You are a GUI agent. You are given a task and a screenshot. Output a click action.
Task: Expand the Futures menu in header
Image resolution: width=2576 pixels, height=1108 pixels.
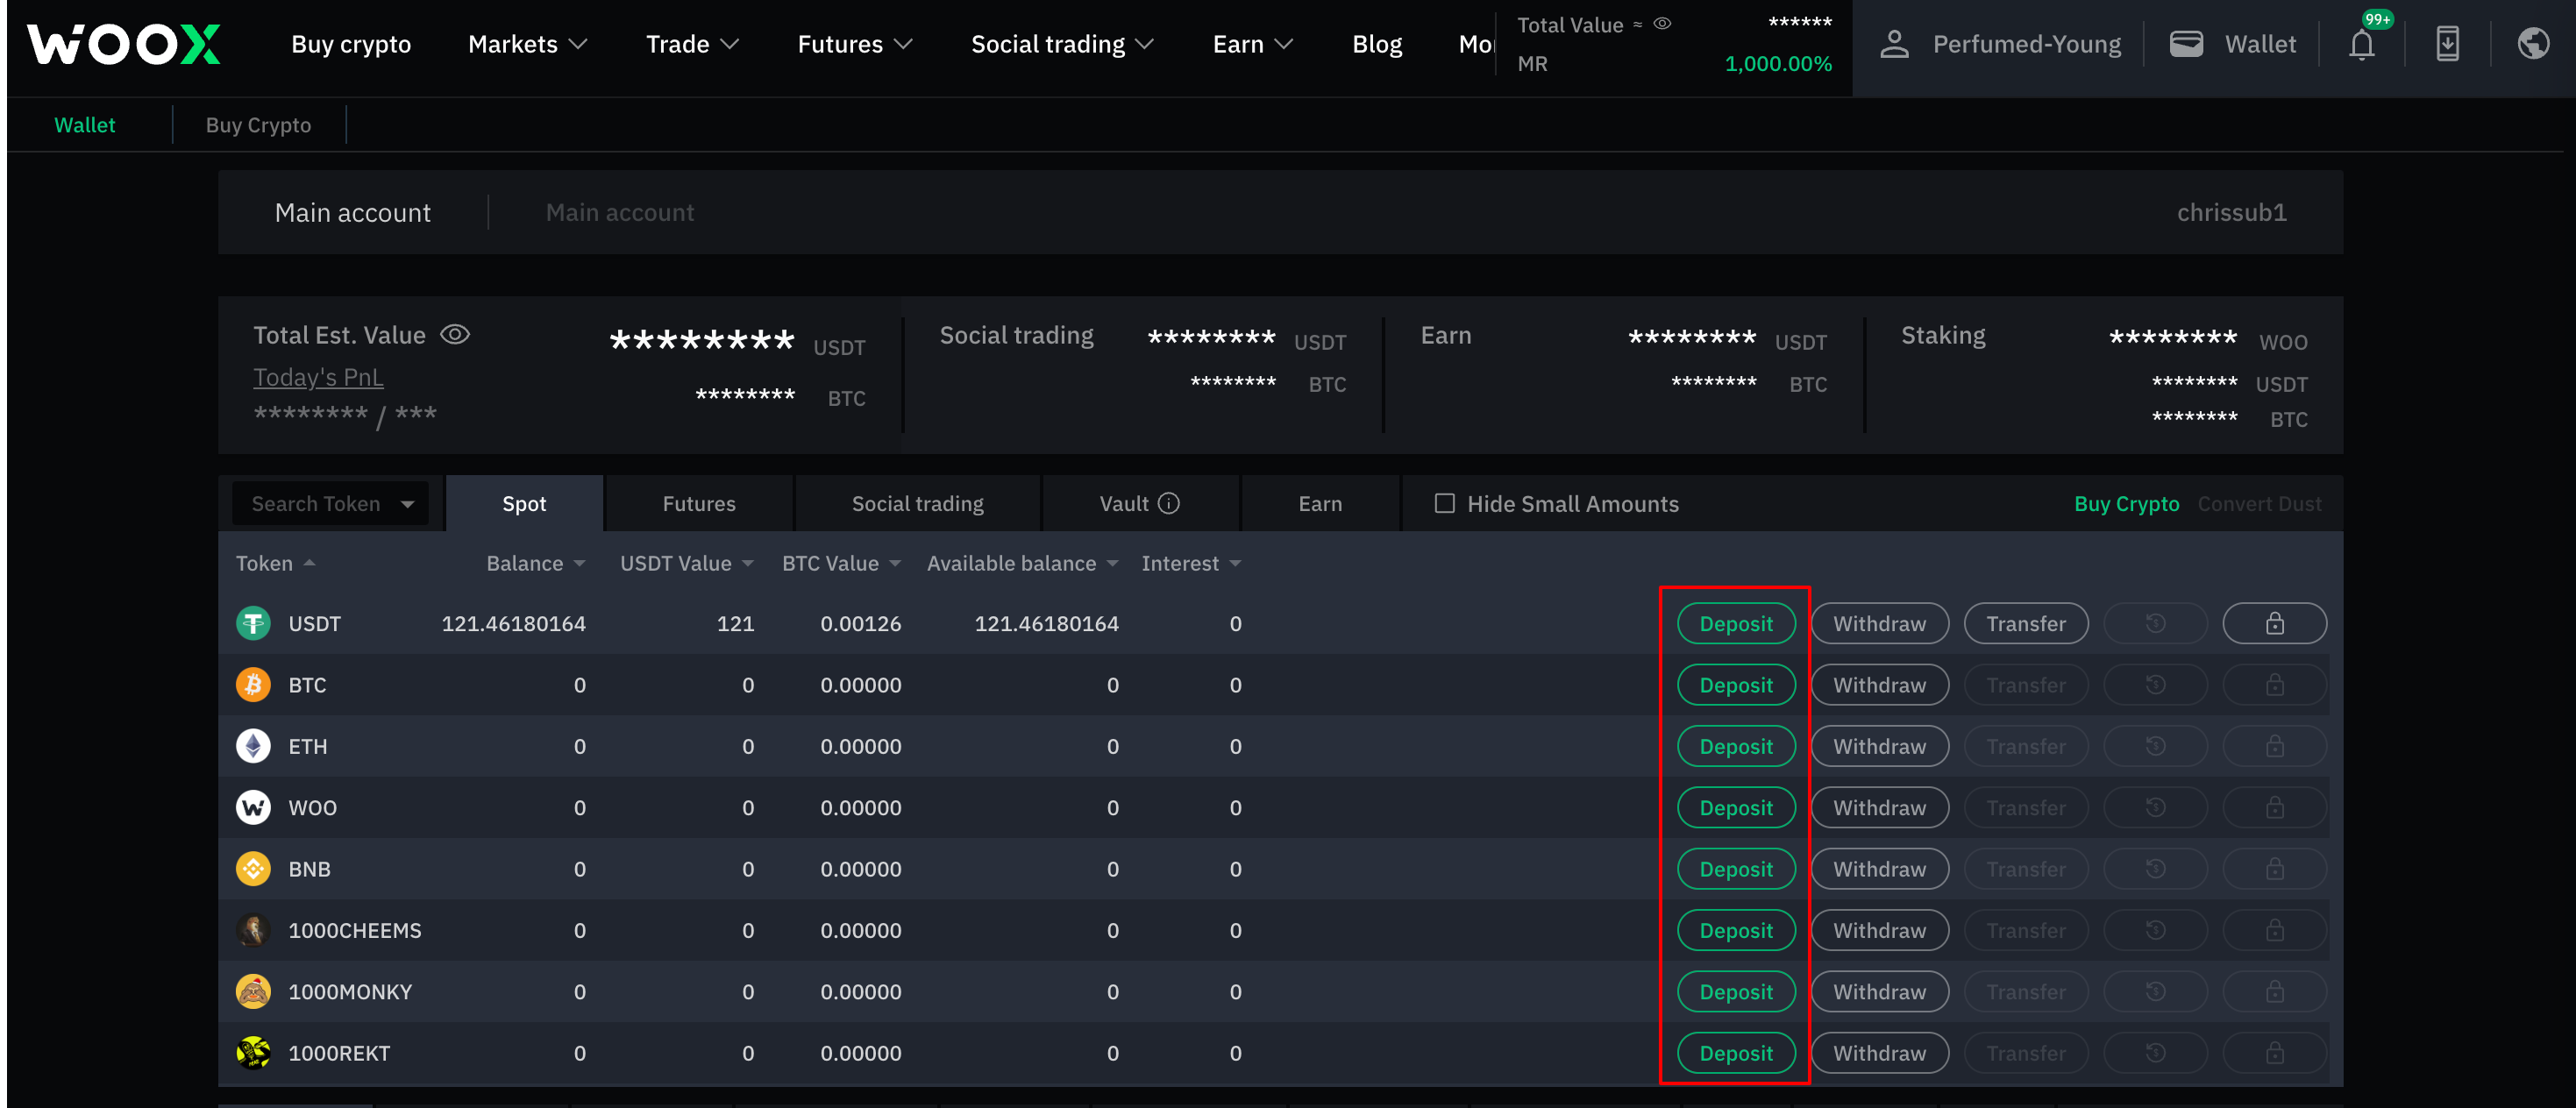[x=855, y=44]
